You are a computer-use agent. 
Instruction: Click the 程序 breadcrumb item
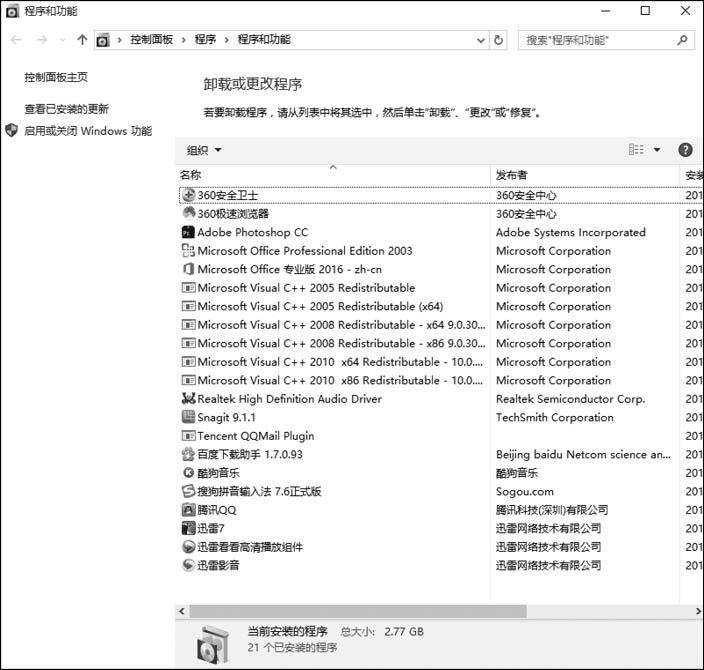point(205,40)
